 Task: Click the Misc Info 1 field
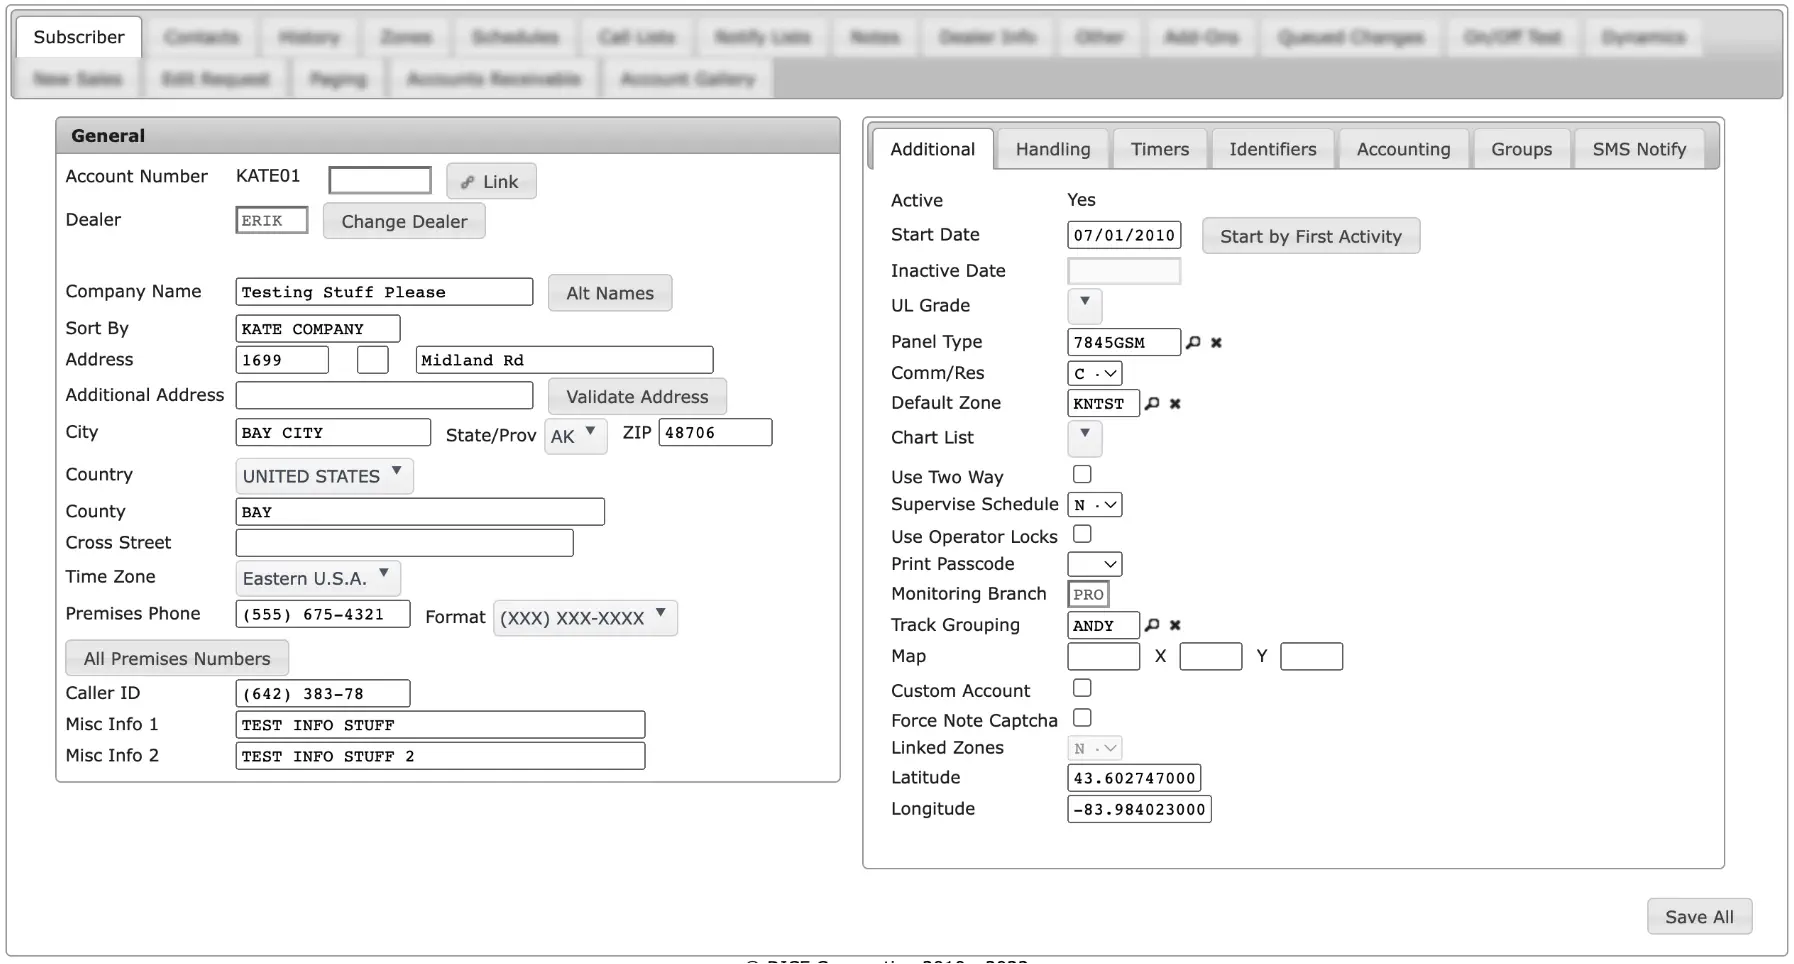(x=440, y=724)
